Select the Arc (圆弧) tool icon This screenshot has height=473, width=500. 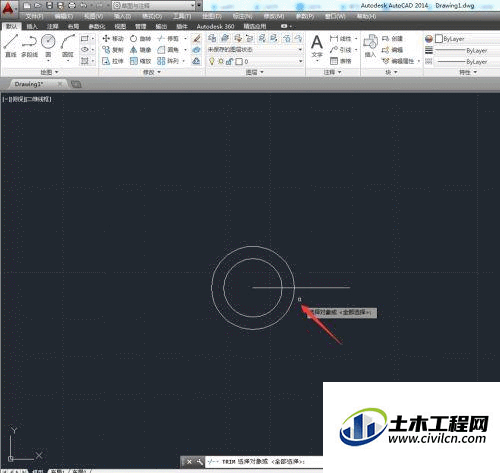[68, 41]
